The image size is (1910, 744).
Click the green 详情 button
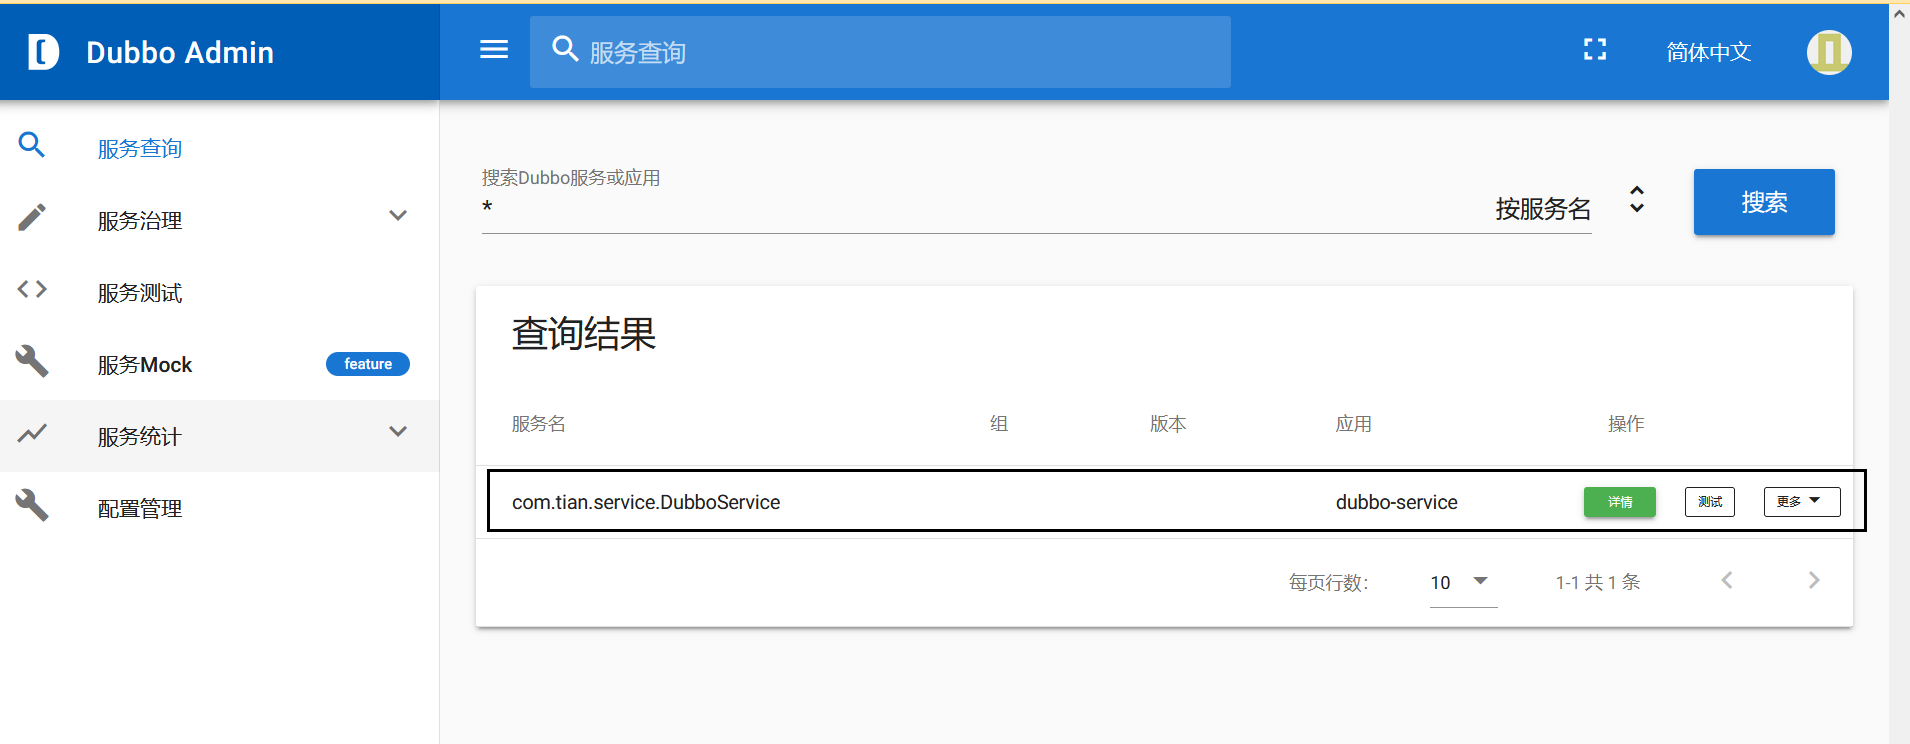point(1620,502)
